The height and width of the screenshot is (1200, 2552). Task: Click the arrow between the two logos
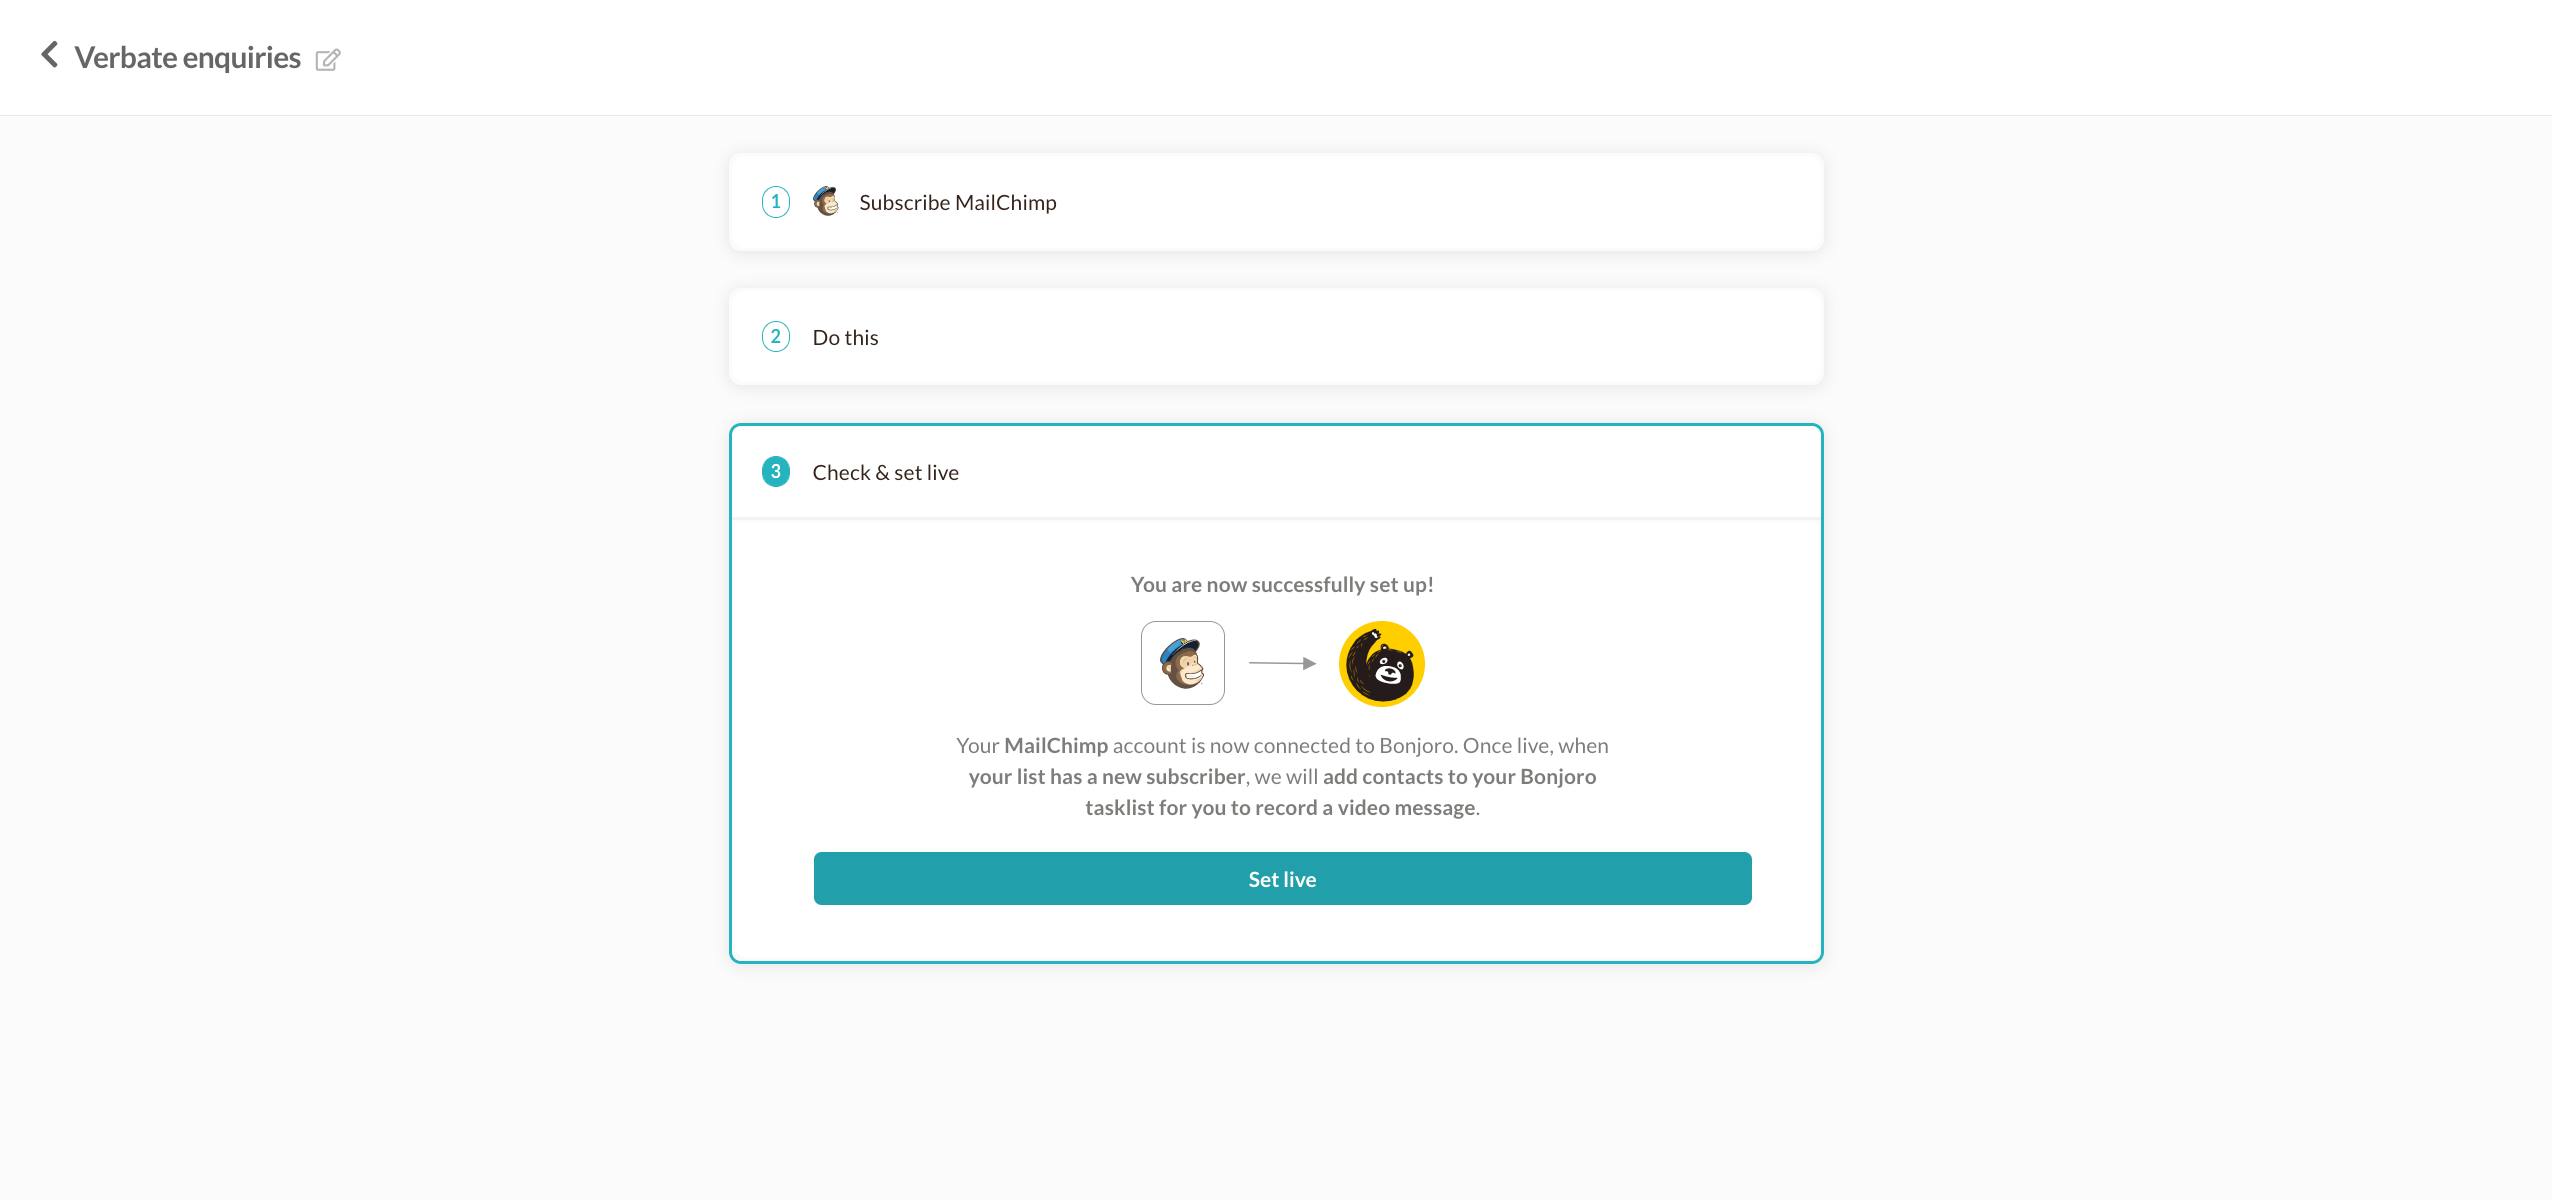[x=1282, y=663]
